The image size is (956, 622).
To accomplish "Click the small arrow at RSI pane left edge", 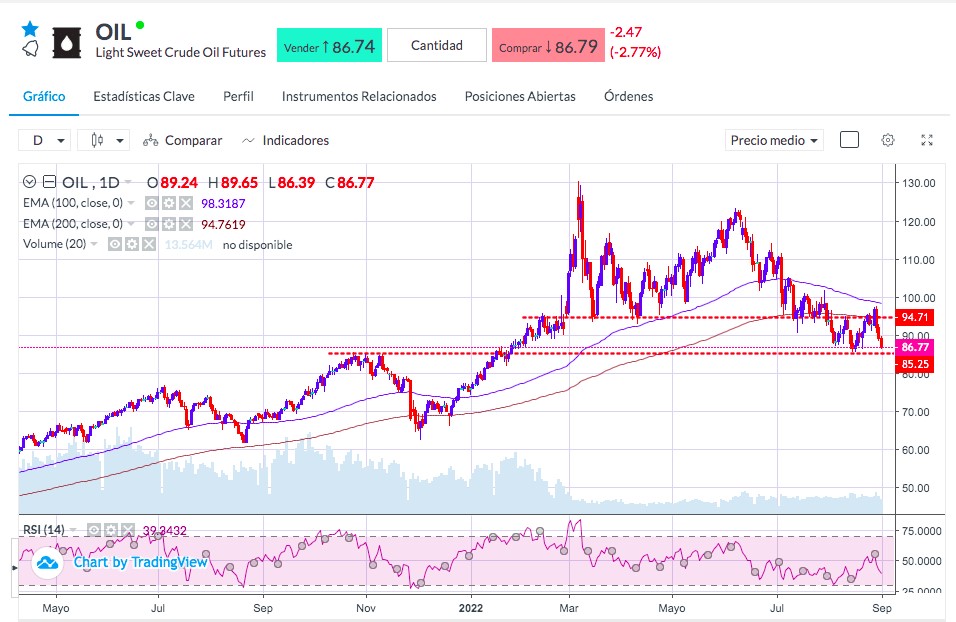I will [x=15, y=568].
